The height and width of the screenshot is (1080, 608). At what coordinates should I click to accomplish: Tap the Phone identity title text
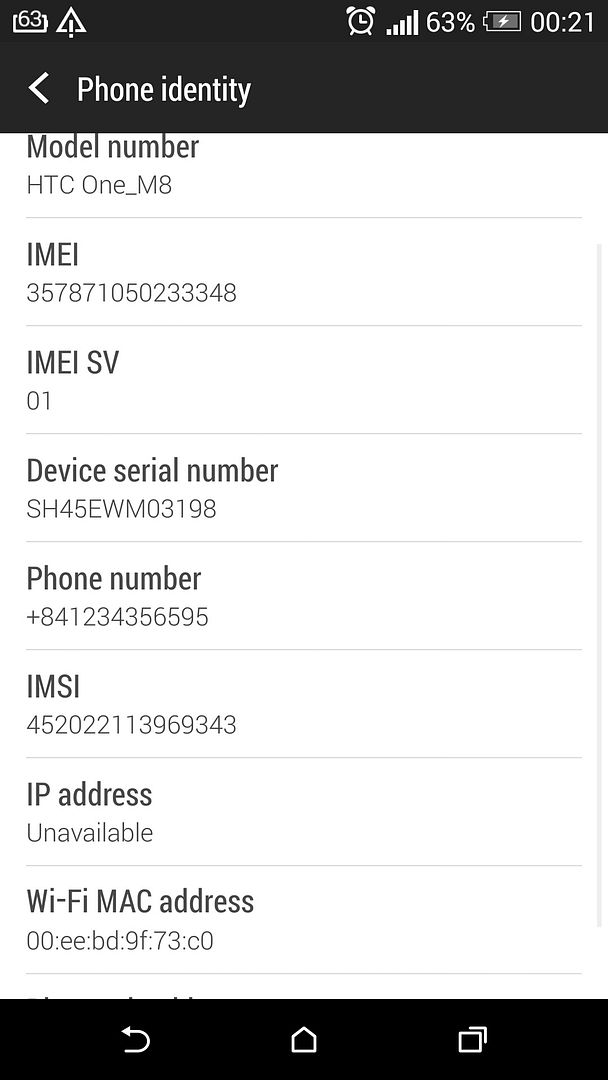coord(163,89)
